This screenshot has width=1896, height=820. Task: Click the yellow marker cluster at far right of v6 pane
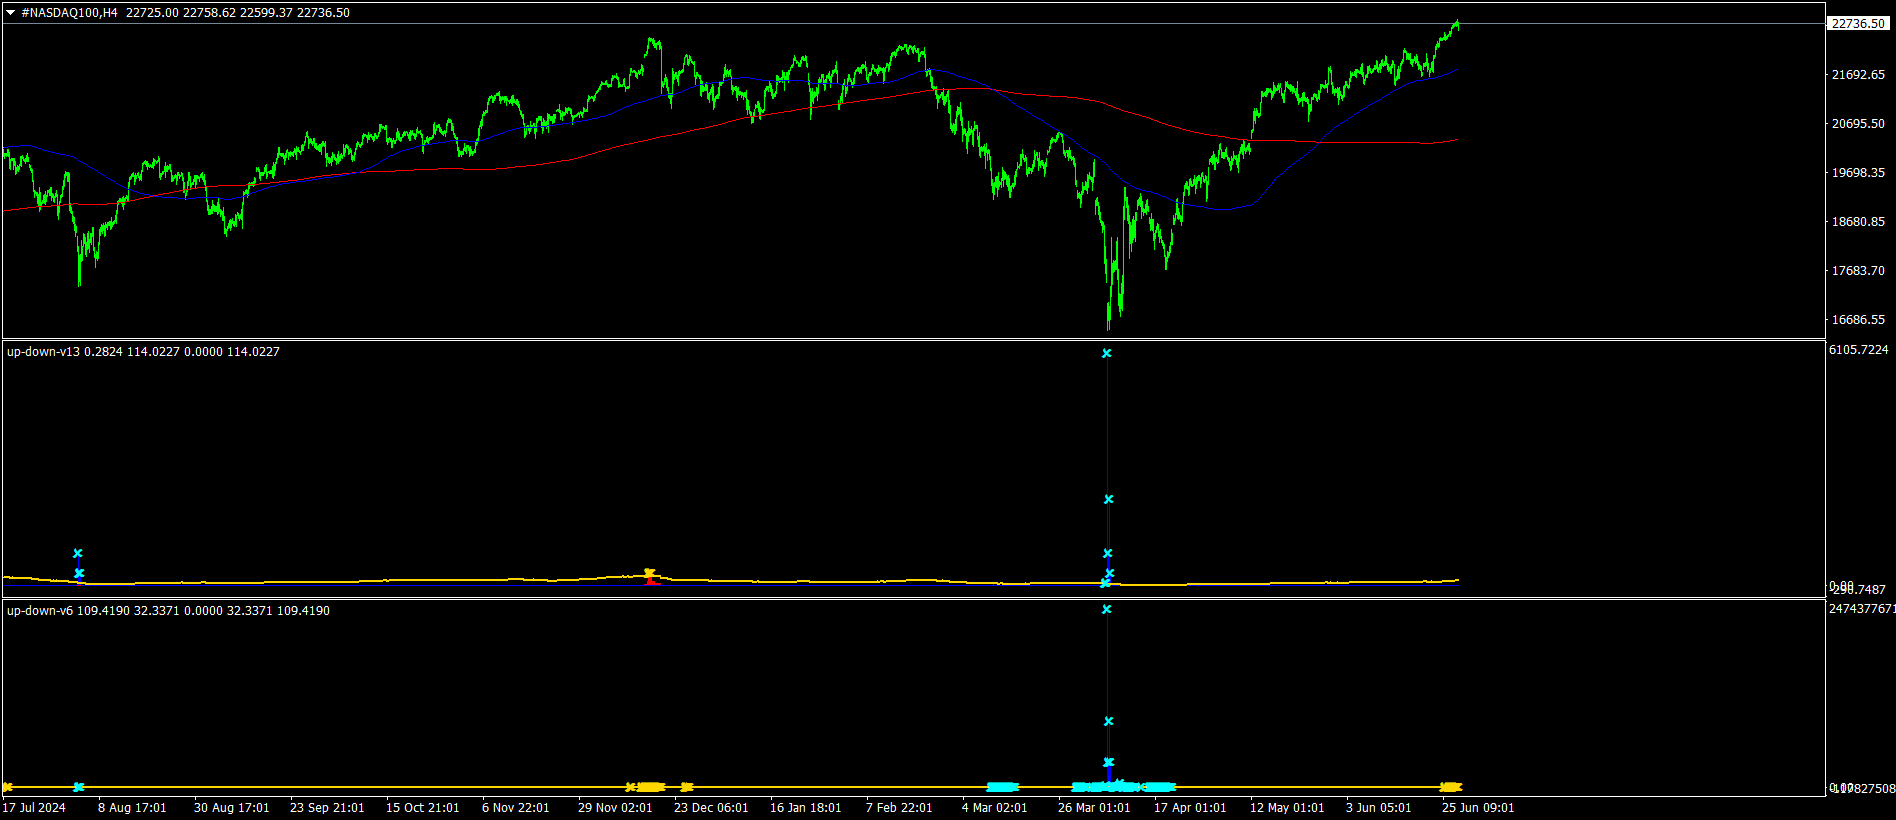[x=1450, y=787]
